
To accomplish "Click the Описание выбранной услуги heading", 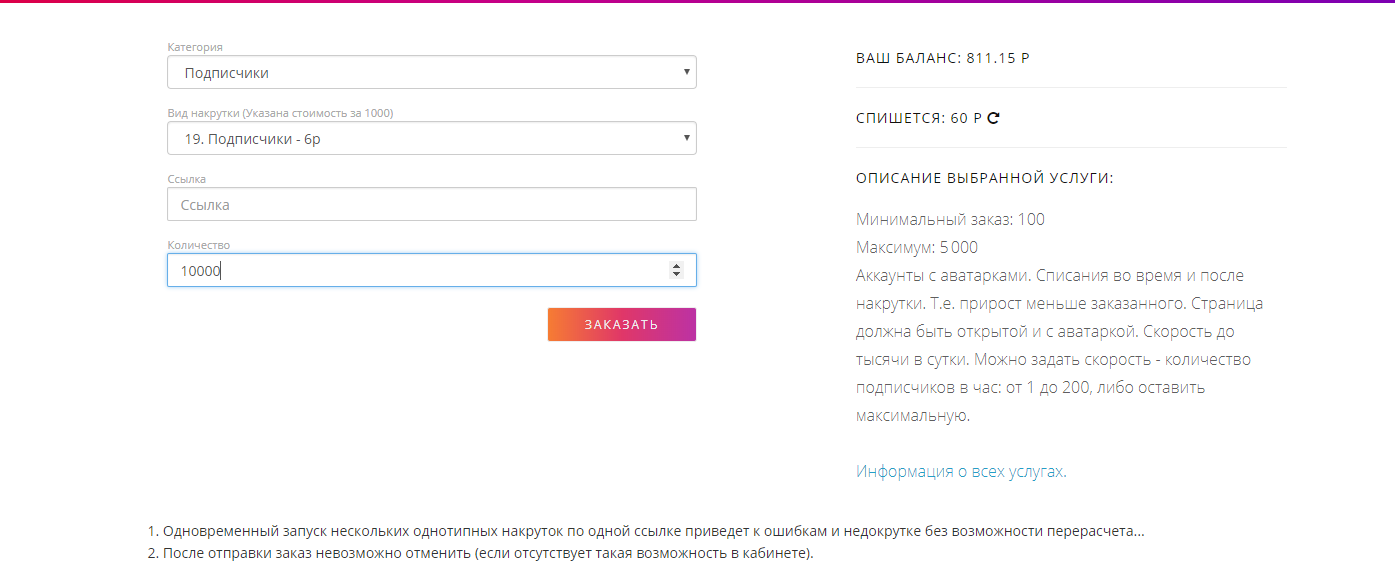I will [x=984, y=178].
